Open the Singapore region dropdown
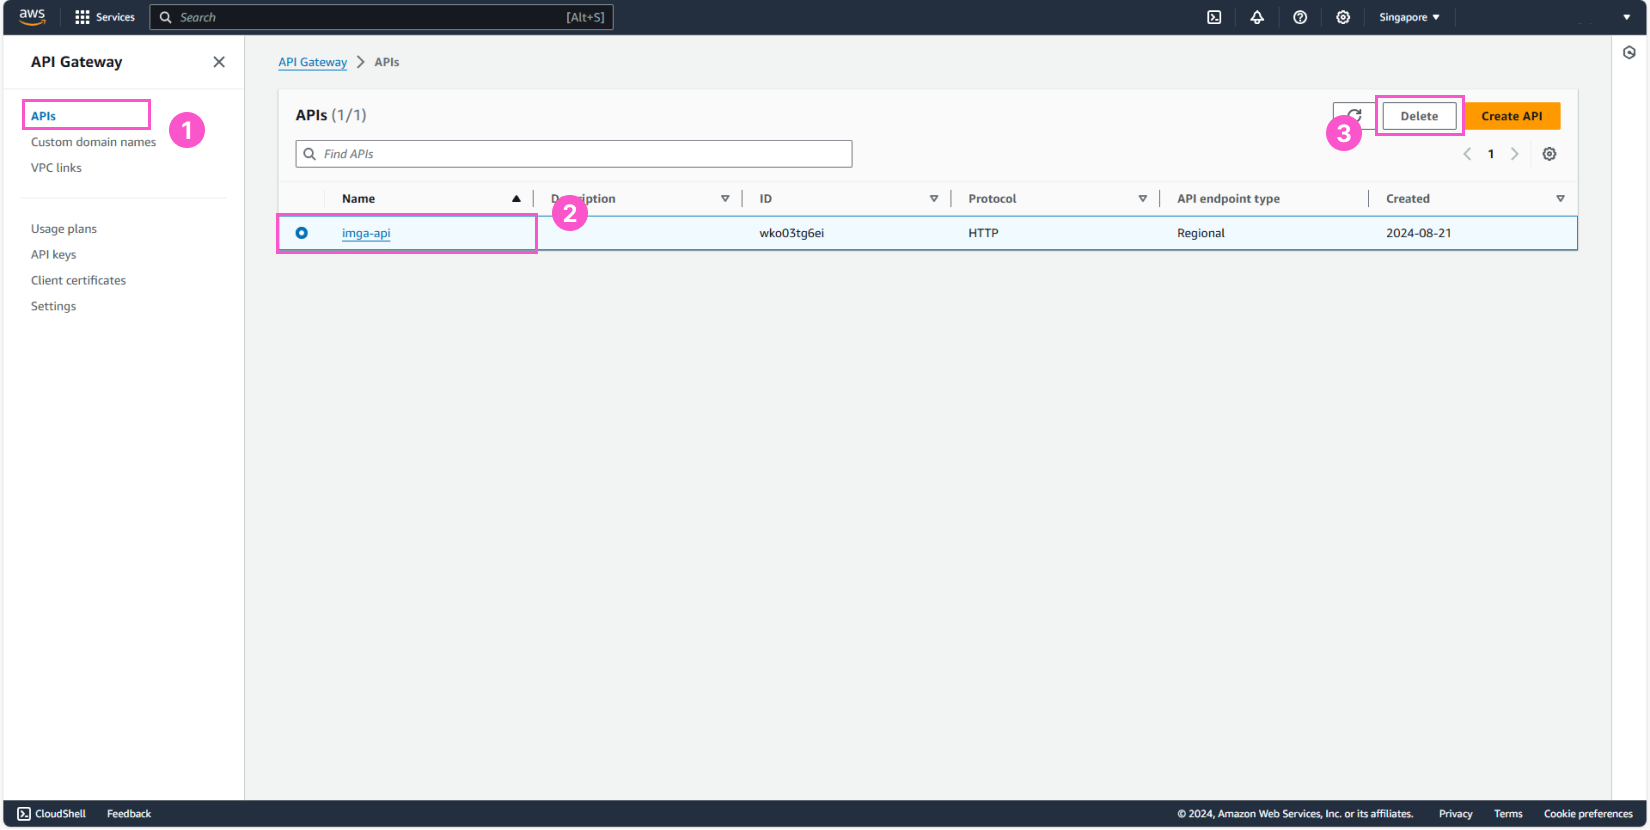This screenshot has width=1650, height=830. (1409, 17)
